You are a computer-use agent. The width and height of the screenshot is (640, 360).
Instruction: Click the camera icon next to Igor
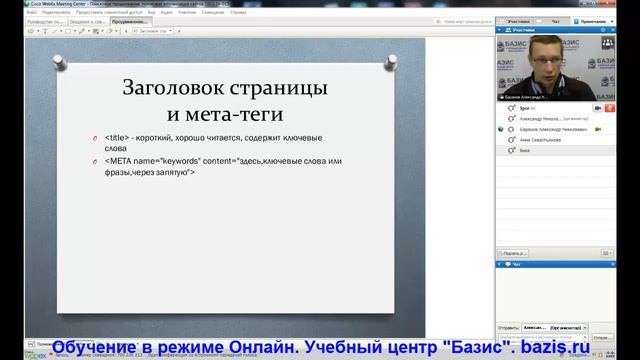click(598, 108)
